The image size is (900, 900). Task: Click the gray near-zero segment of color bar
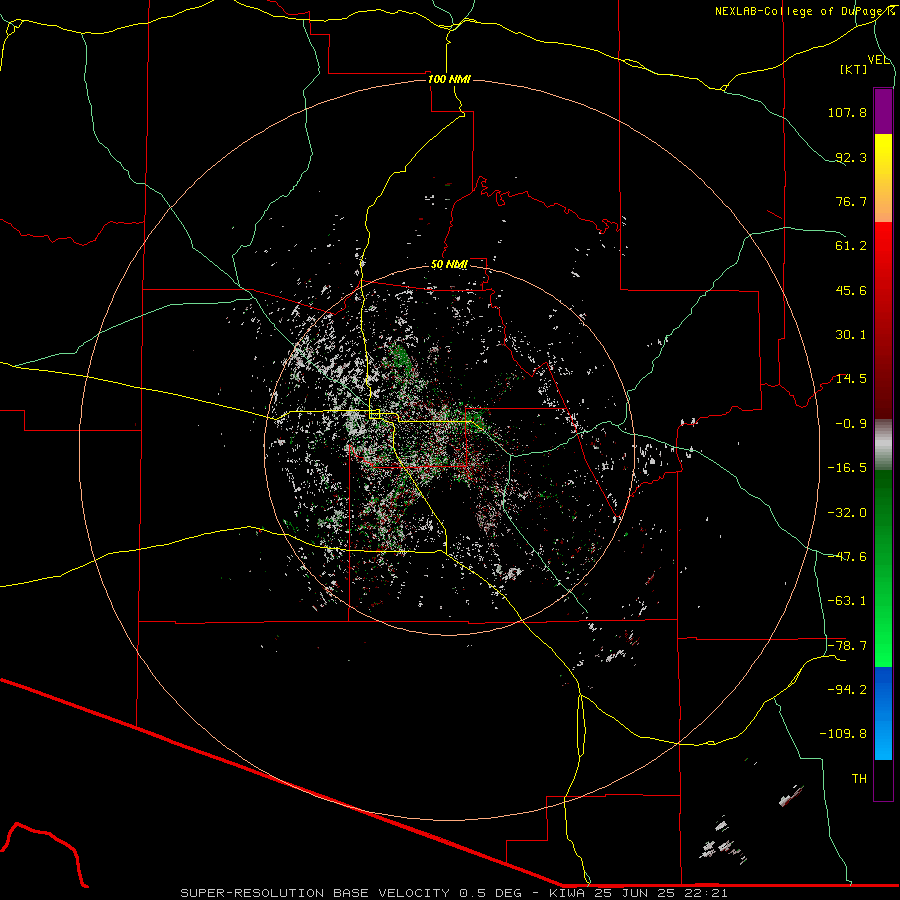coord(883,445)
